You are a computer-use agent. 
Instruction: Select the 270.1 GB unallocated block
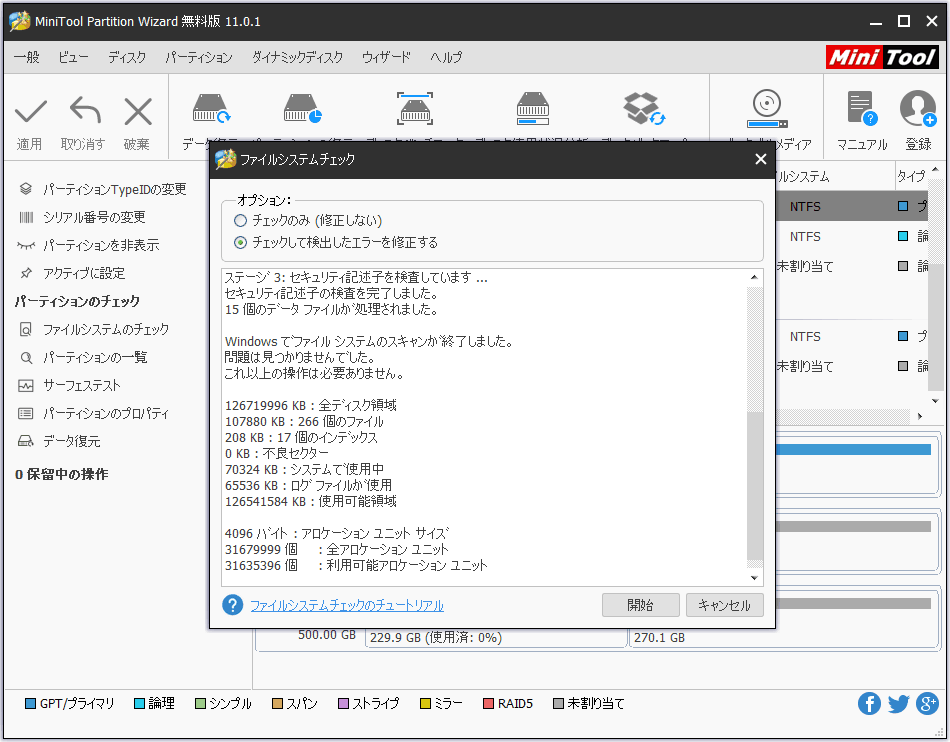784,637
